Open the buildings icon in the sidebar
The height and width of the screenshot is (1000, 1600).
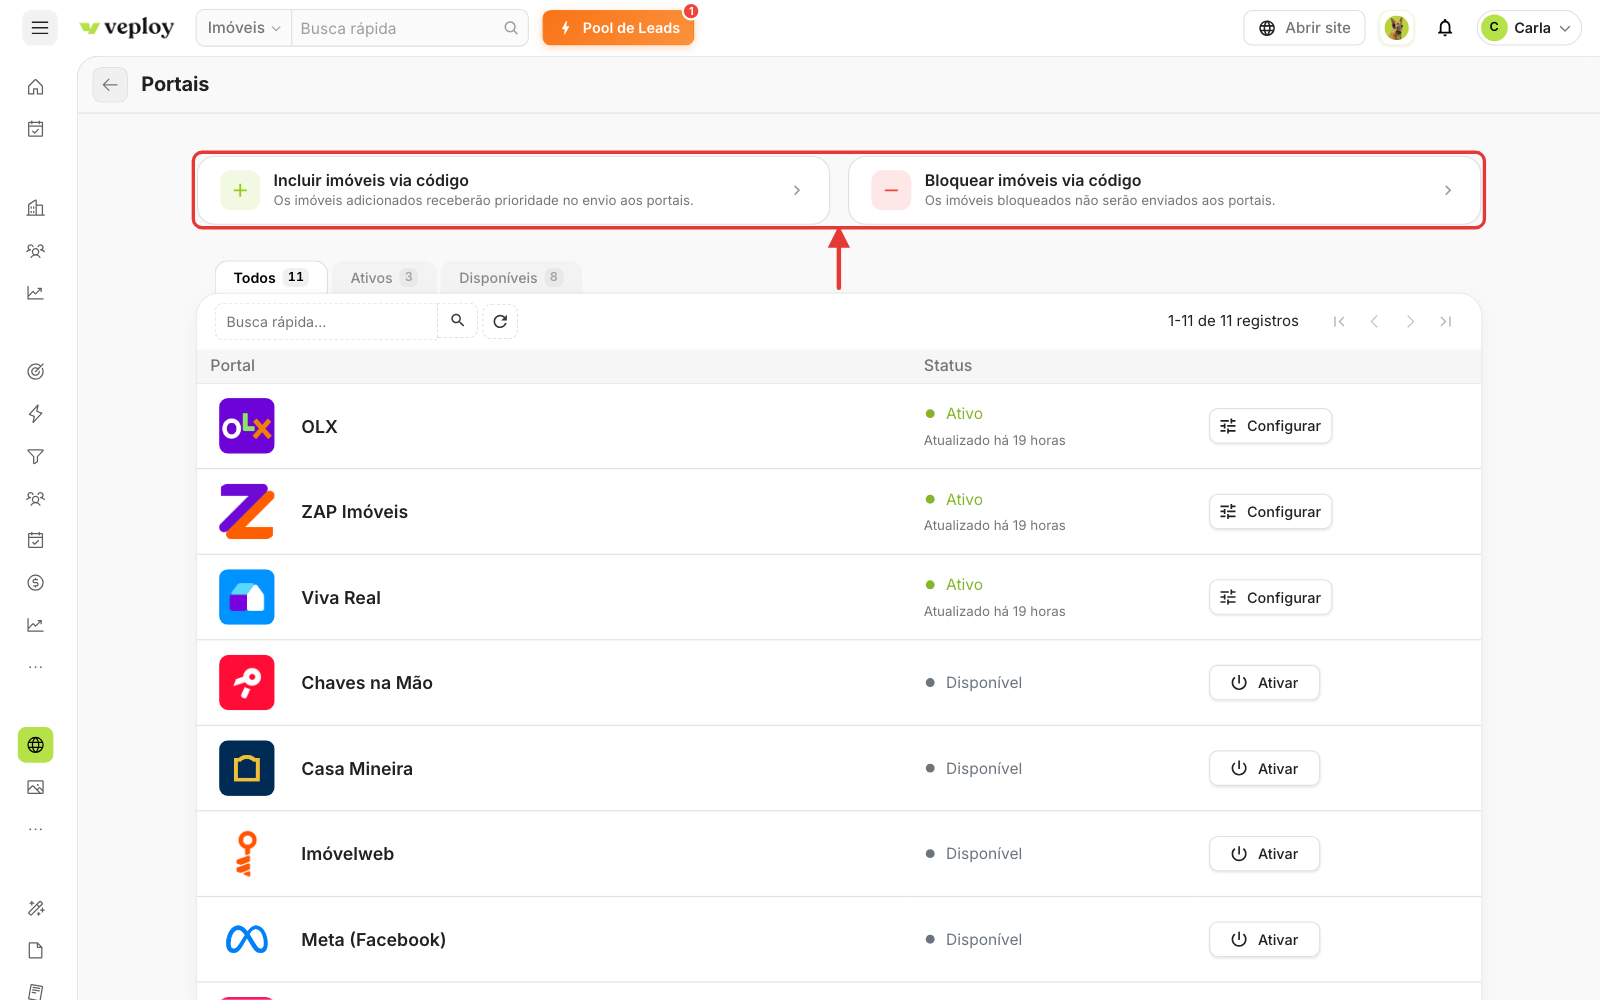tap(36, 208)
